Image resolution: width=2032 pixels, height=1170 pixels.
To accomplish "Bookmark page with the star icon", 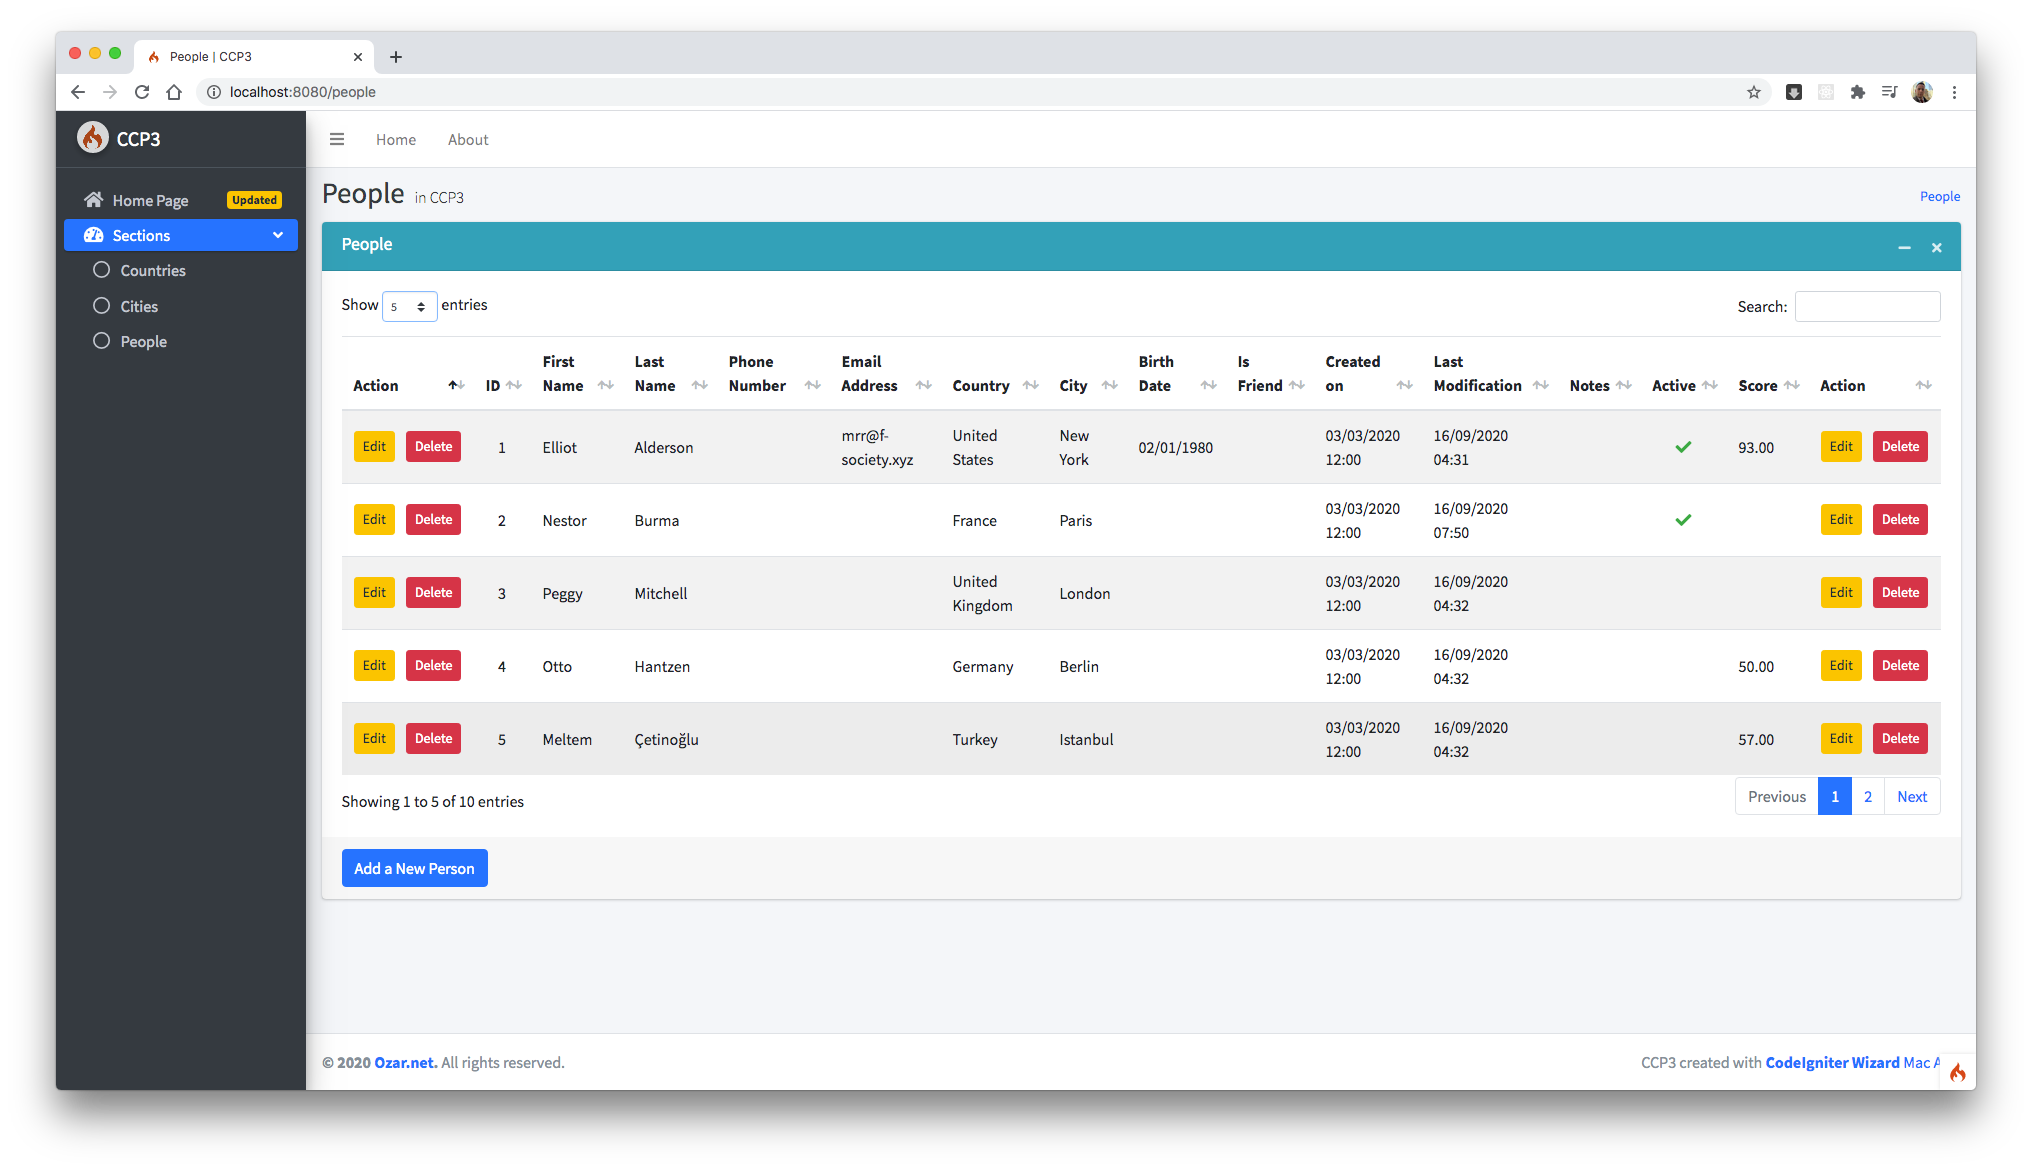I will [1754, 92].
